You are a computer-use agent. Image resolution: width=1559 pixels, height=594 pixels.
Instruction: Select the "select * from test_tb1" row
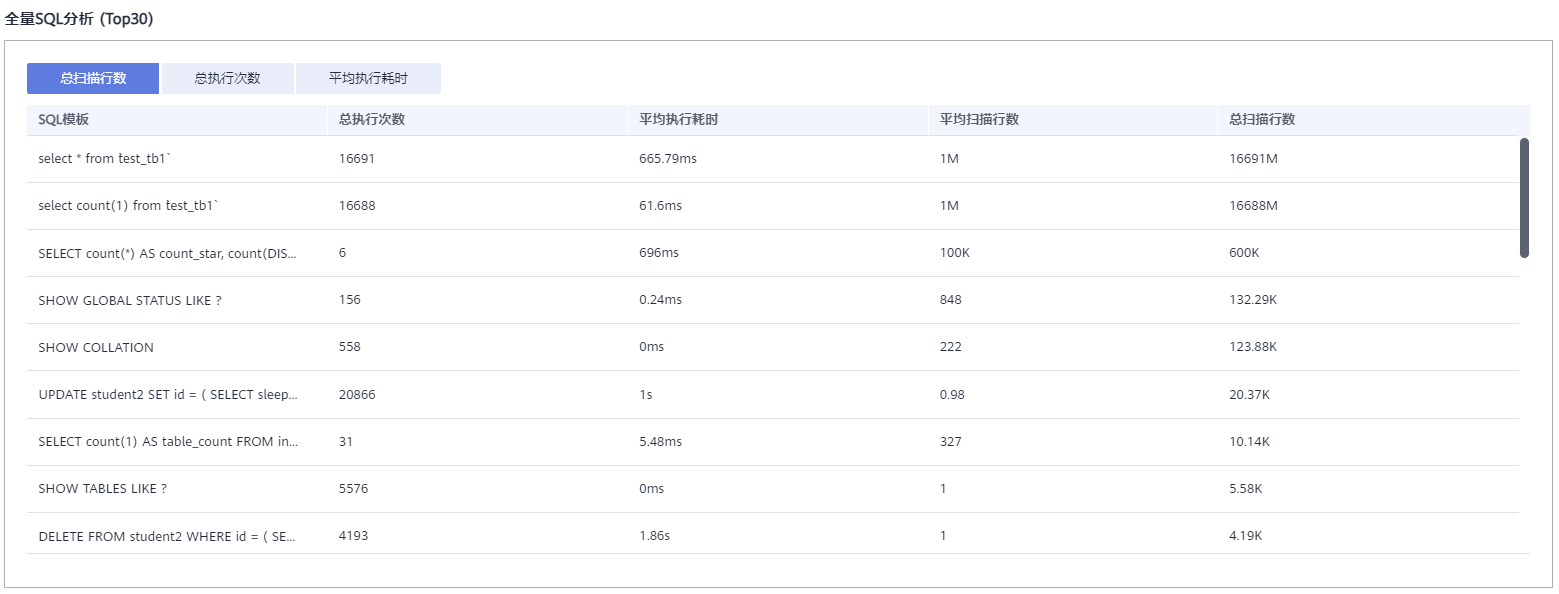773,159
